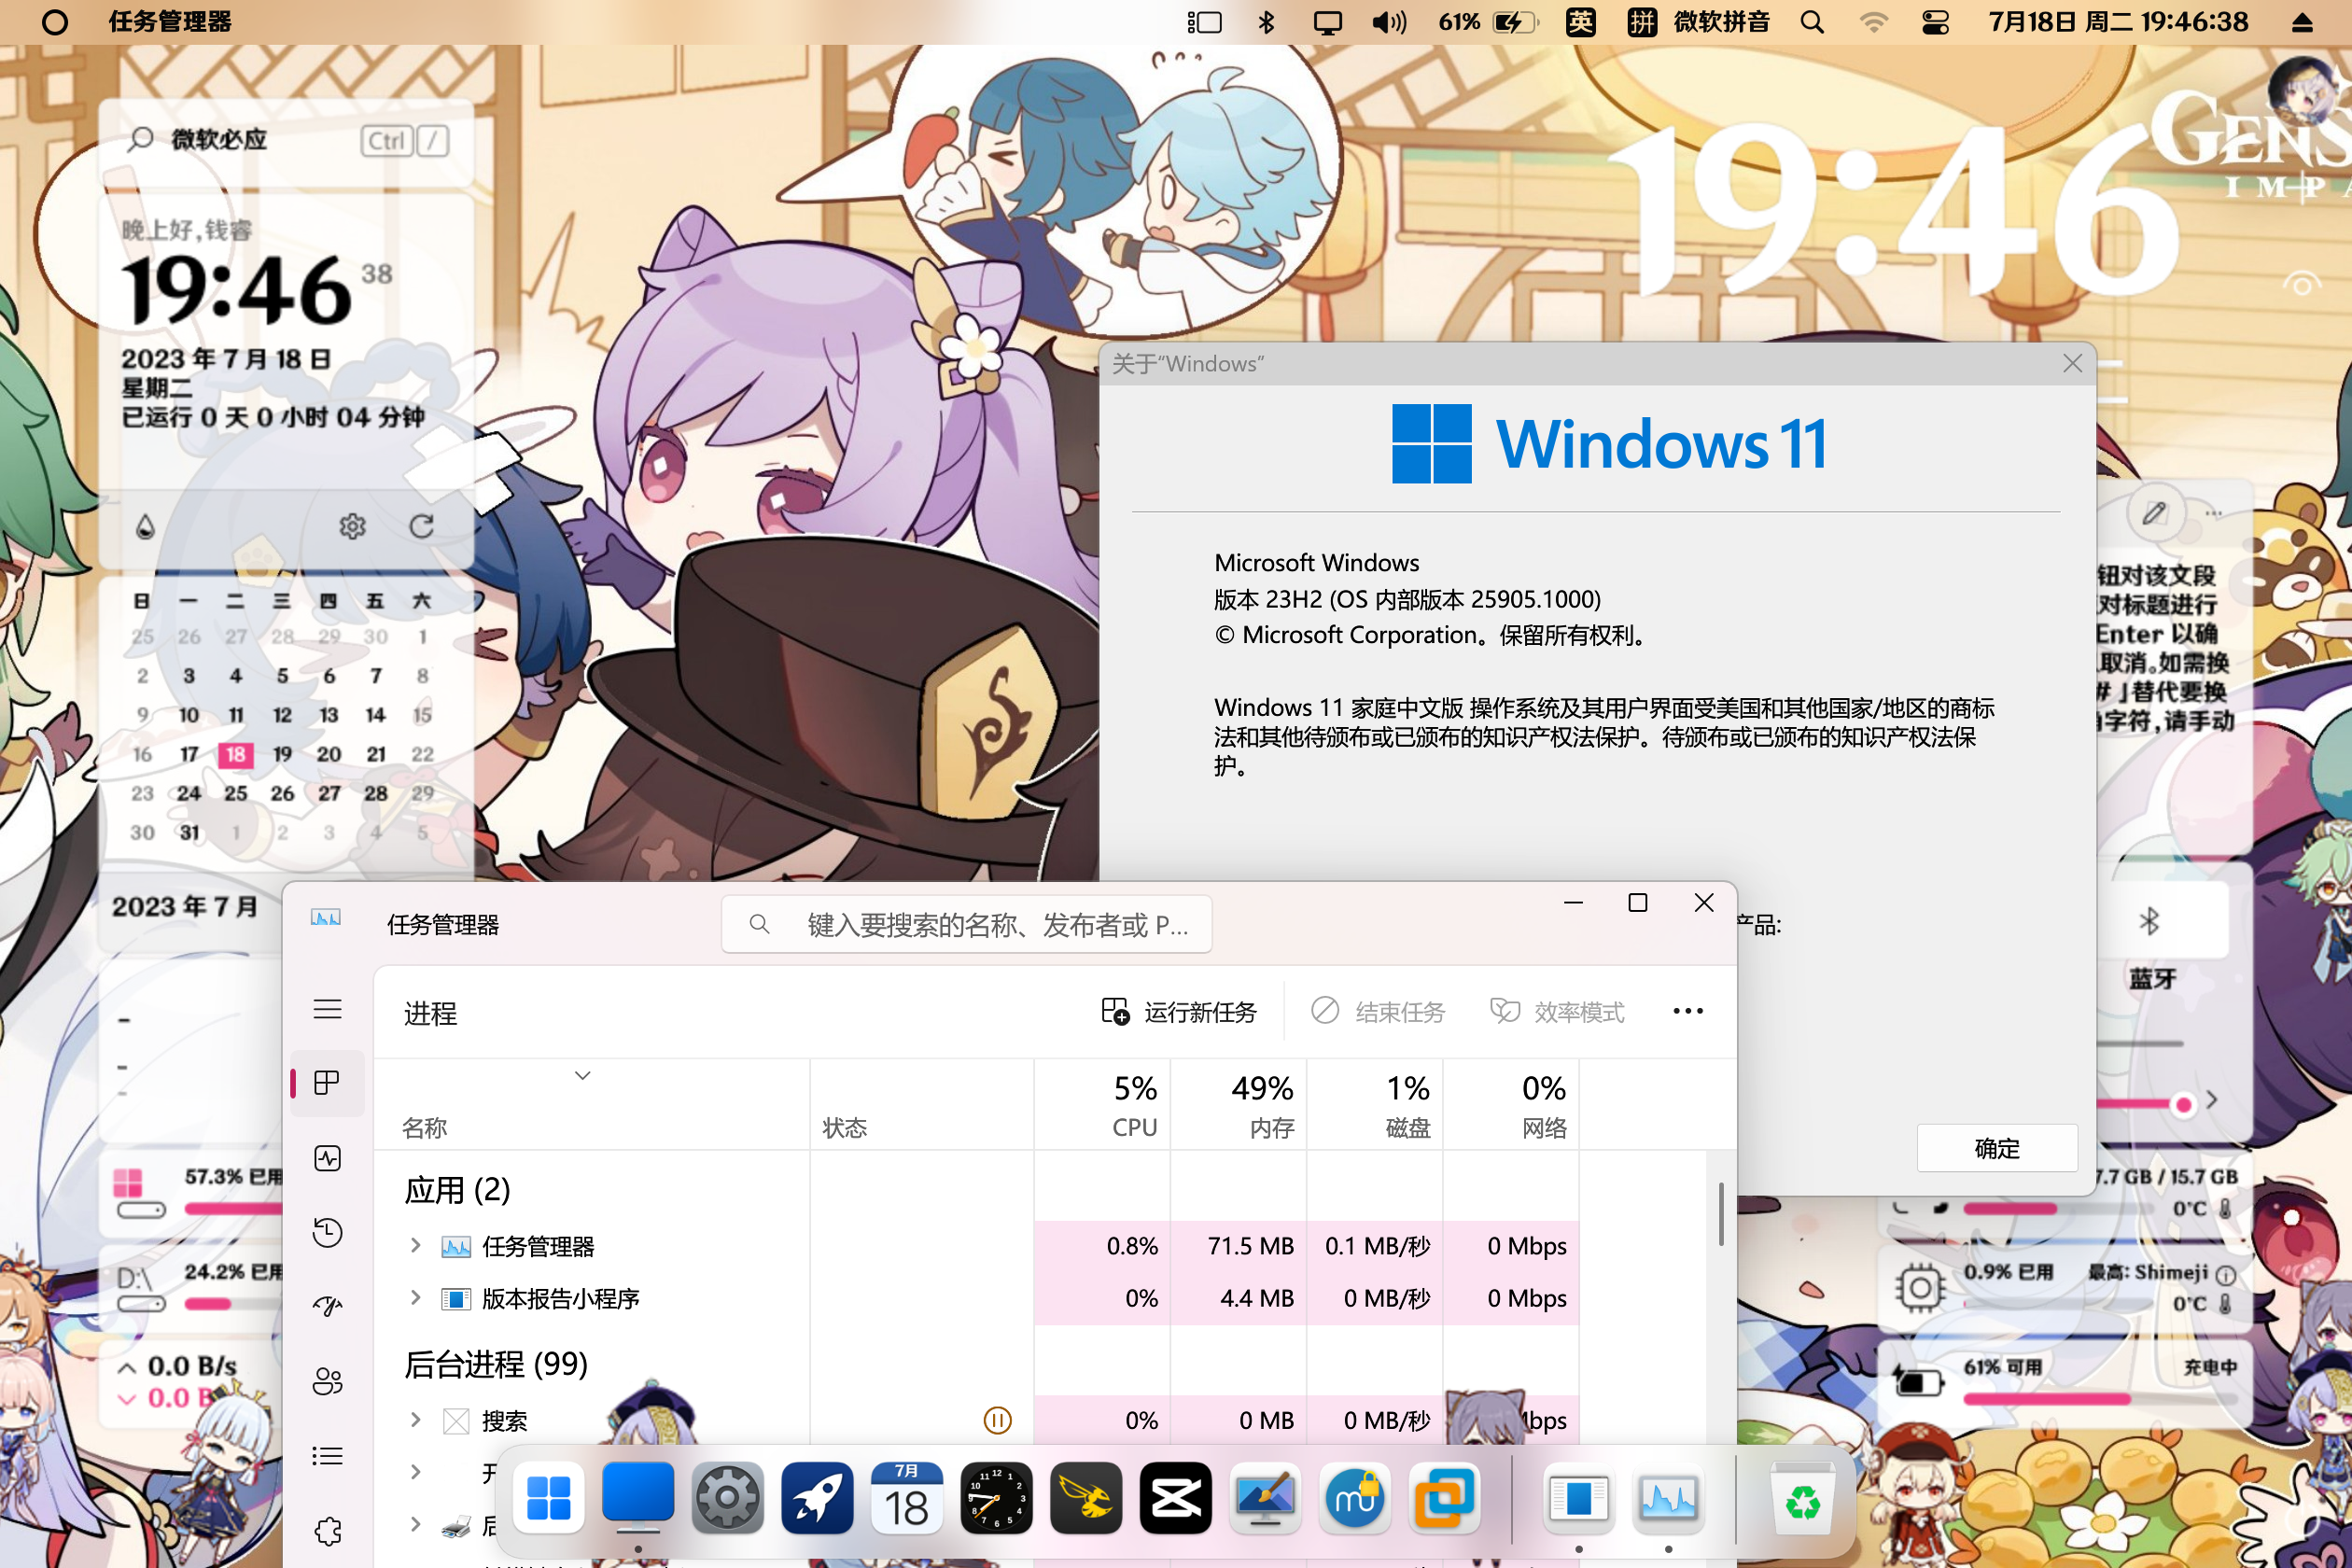Open the date and time in the menu bar
2352x1568 pixels.
(2118, 22)
